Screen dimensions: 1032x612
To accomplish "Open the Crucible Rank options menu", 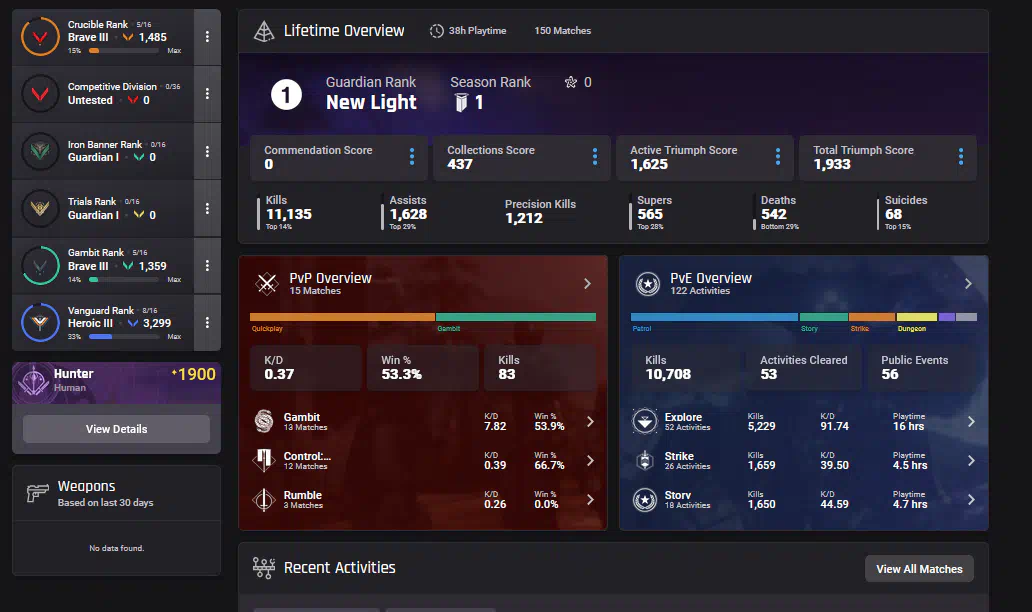I will [x=207, y=37].
